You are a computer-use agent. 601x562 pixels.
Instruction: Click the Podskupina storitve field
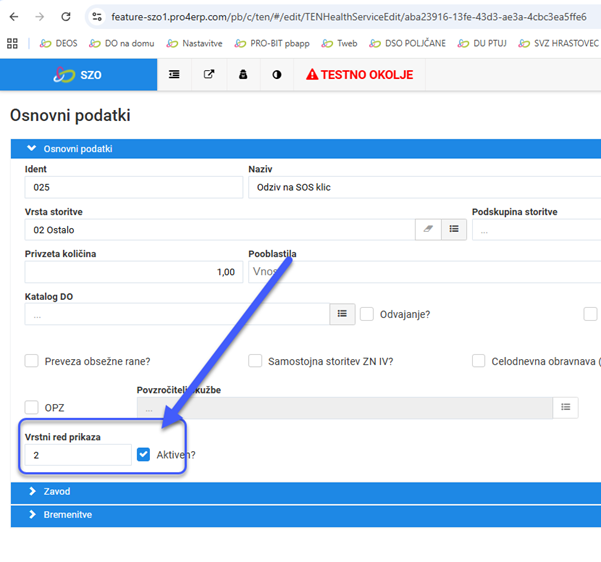pos(536,230)
